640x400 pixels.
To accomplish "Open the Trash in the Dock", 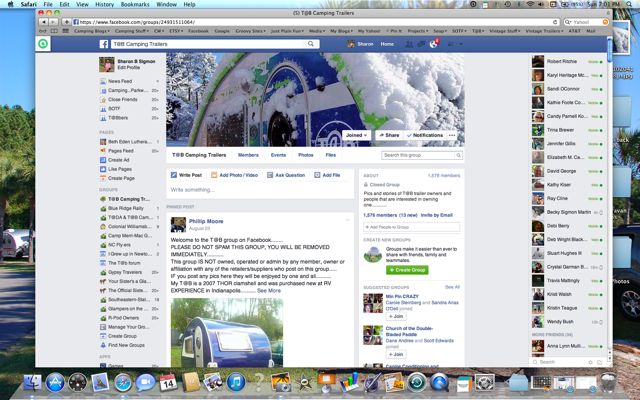I will [x=608, y=382].
